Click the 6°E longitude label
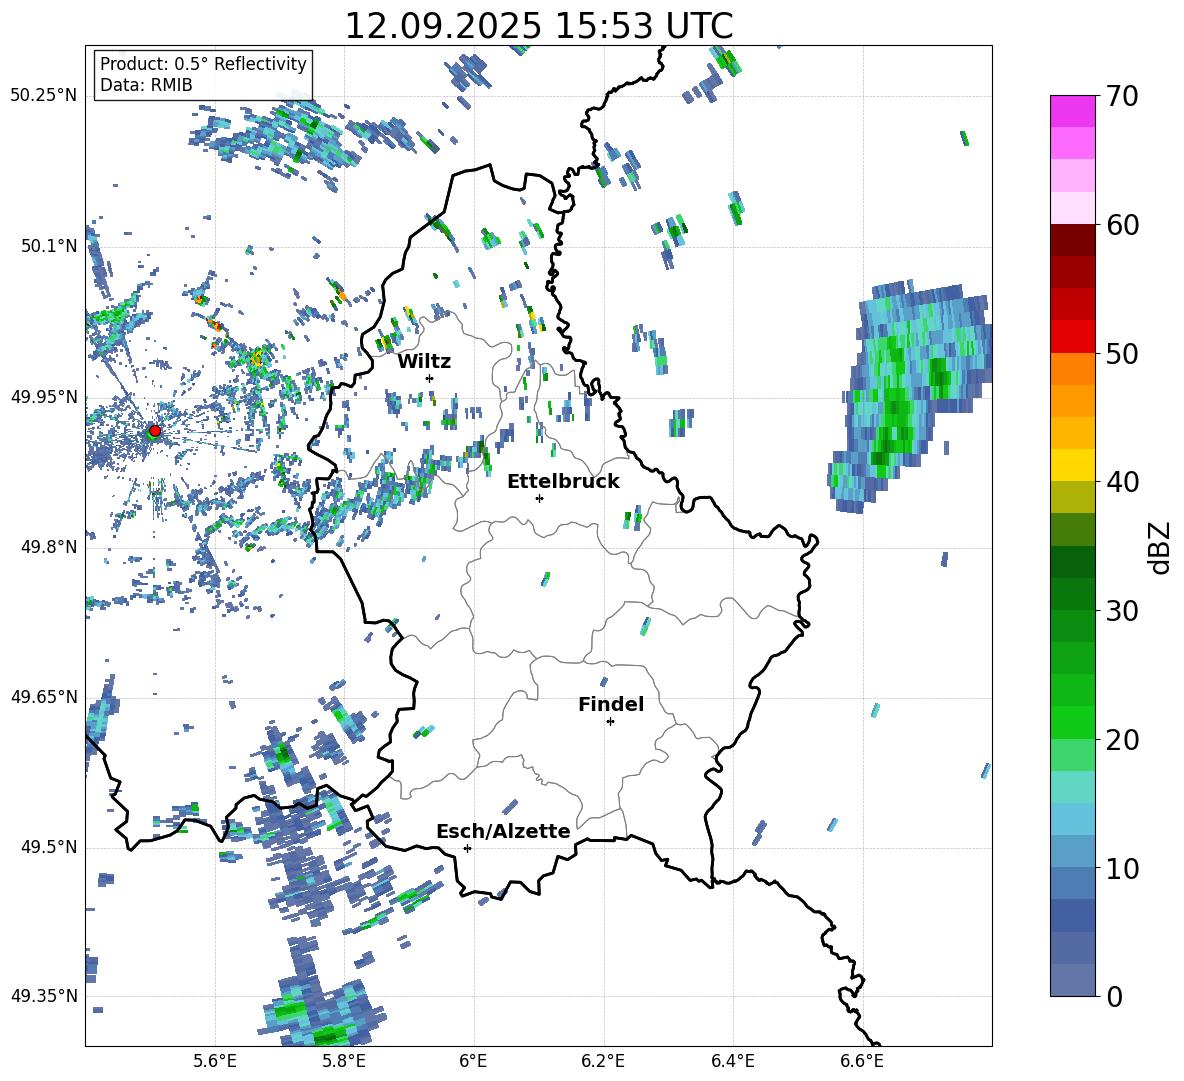The image size is (1184, 1081). click(x=474, y=1062)
